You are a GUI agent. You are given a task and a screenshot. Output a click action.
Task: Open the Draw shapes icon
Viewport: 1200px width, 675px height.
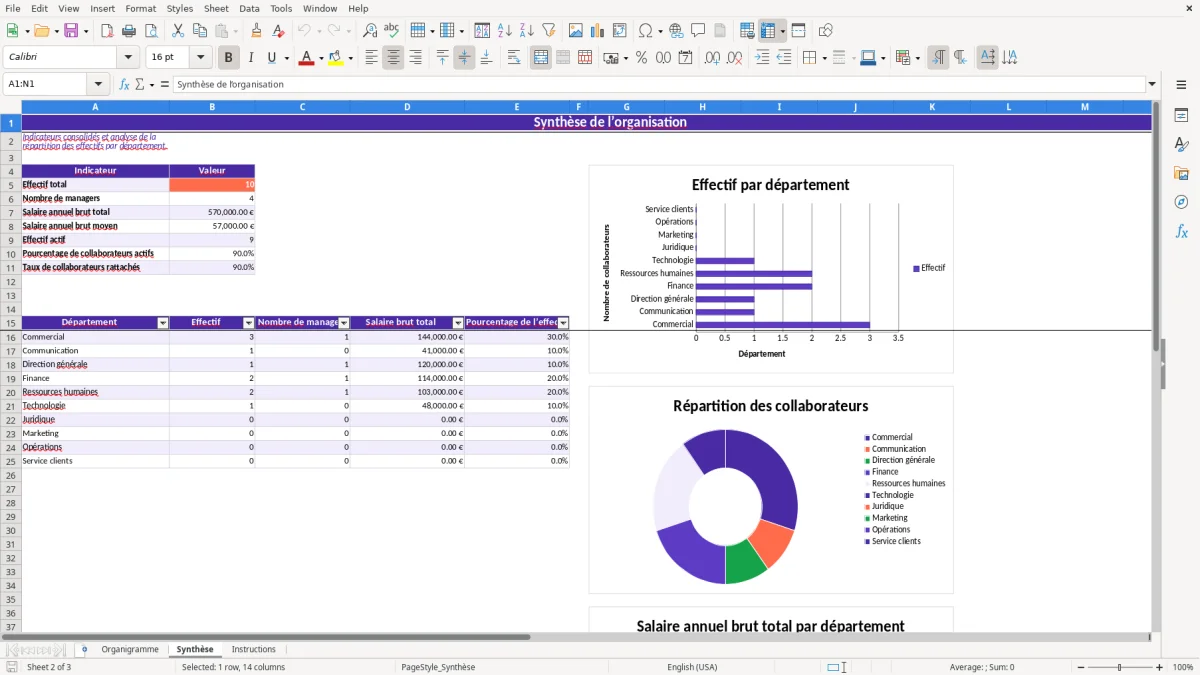(826, 31)
